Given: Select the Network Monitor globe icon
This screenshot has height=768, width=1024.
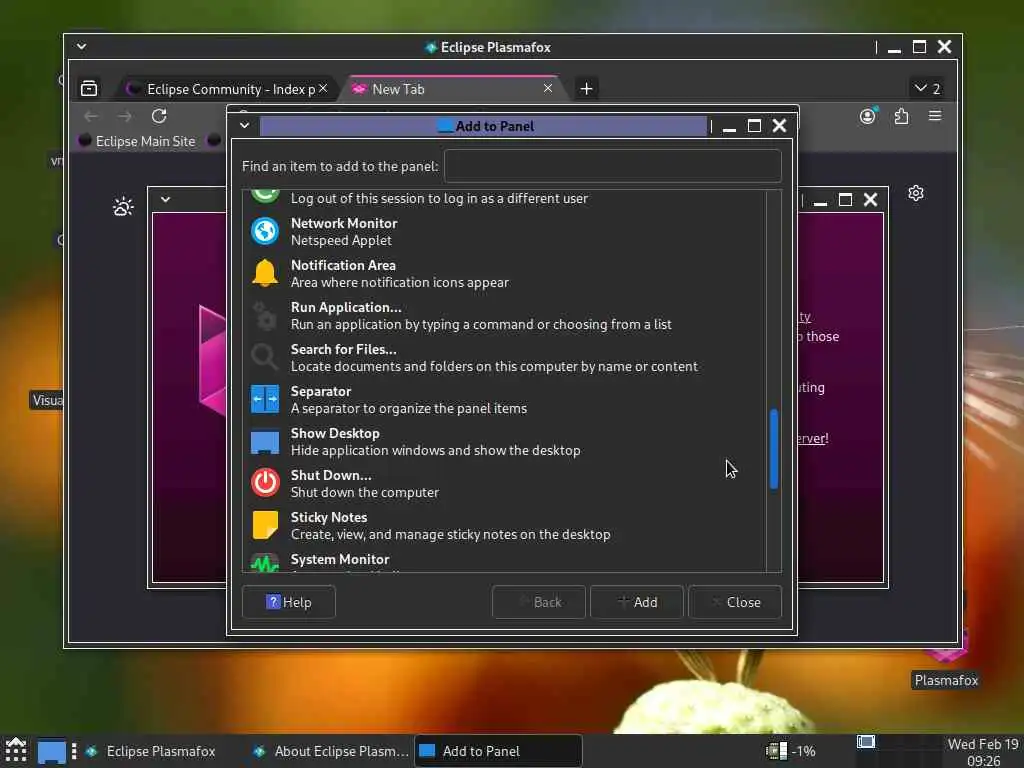Looking at the screenshot, I should point(264,231).
